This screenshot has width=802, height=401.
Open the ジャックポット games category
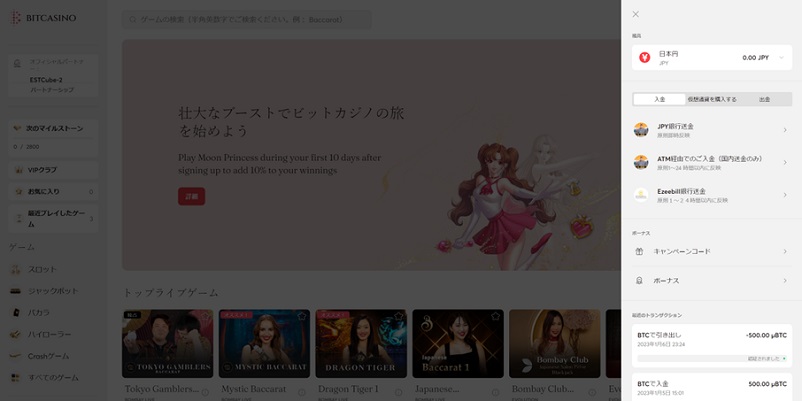coord(53,291)
